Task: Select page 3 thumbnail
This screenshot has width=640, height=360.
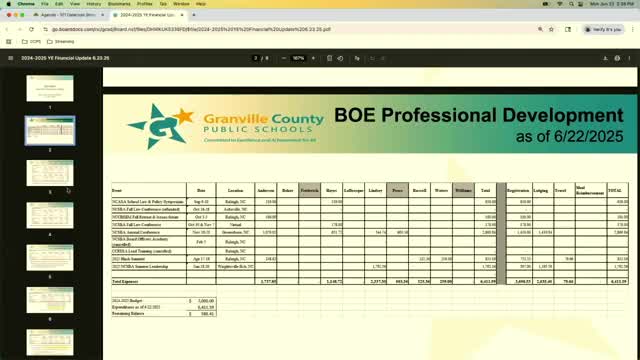Action: pos(50,173)
